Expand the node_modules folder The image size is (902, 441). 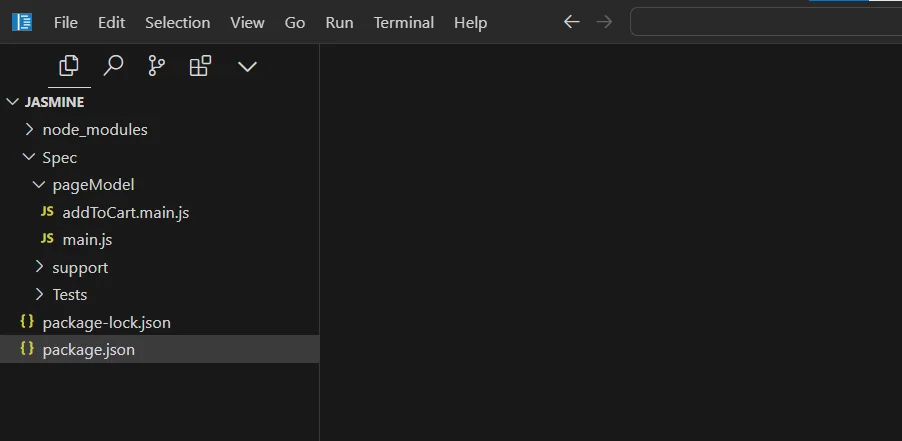click(94, 130)
